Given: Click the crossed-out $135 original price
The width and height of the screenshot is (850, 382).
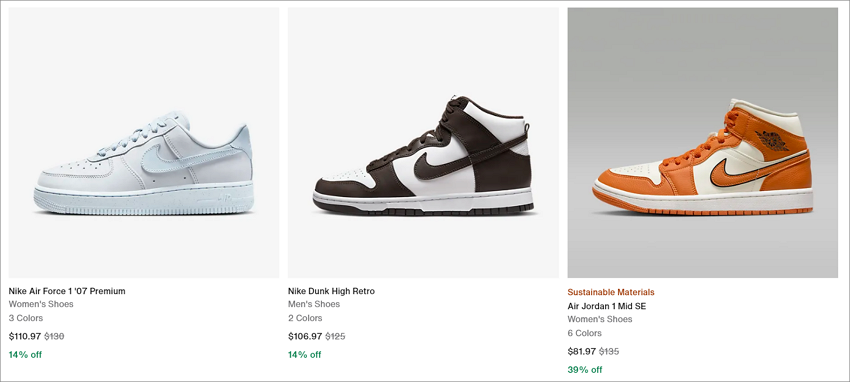Looking at the screenshot, I should (x=609, y=351).
